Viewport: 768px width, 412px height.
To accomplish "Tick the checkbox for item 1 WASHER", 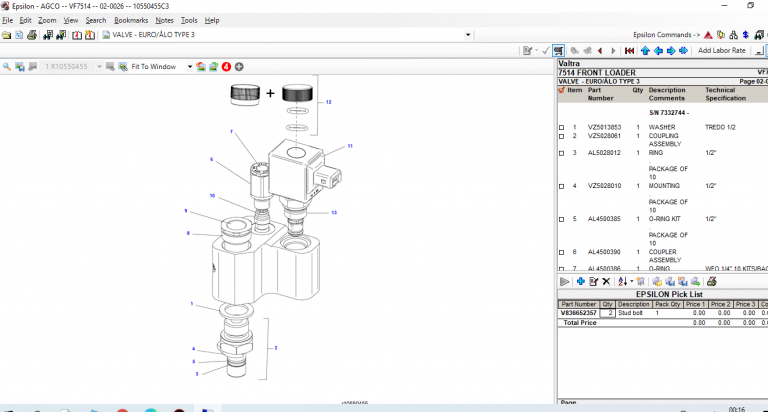I will point(561,128).
